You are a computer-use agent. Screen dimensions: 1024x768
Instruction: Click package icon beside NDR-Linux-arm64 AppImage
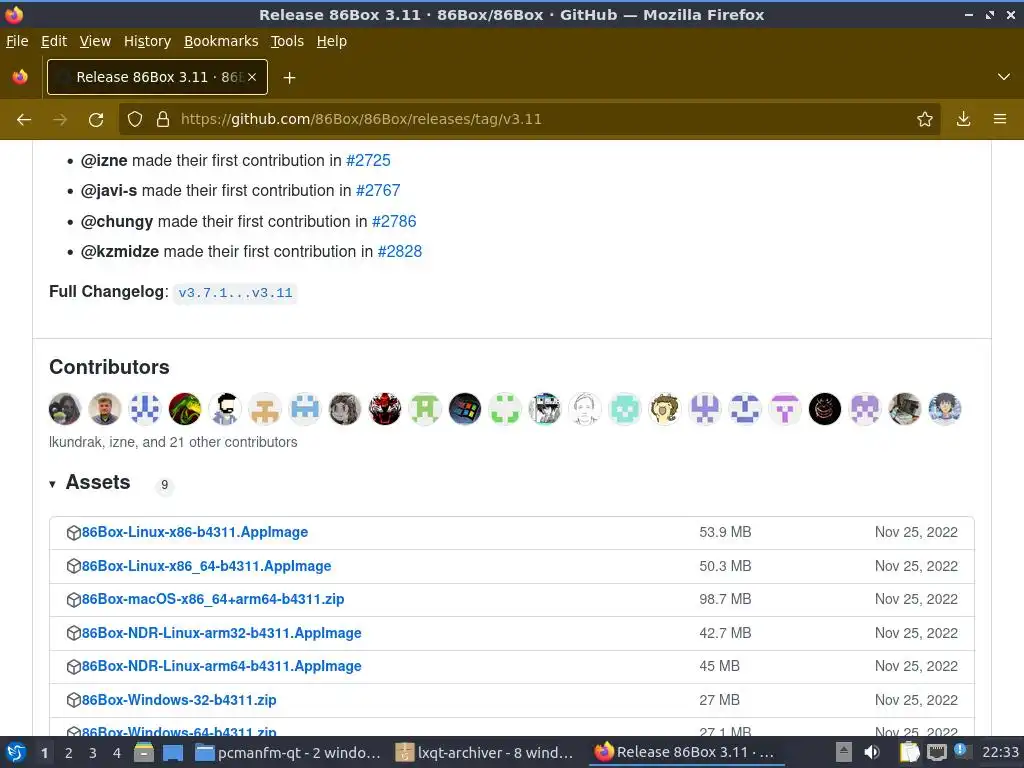click(x=74, y=667)
